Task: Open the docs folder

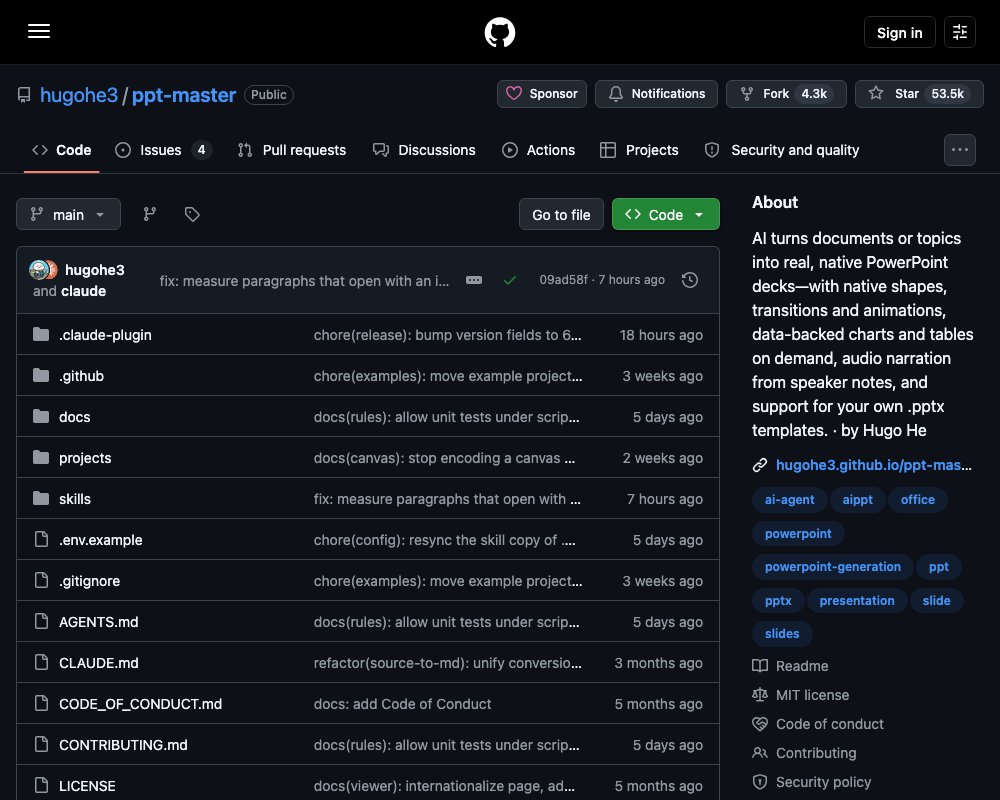Action: 75,417
